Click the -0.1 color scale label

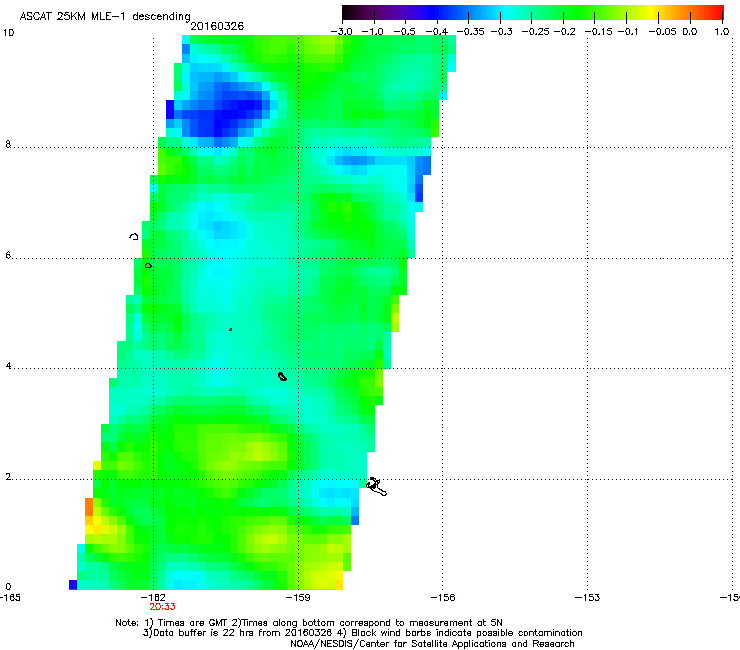click(628, 32)
